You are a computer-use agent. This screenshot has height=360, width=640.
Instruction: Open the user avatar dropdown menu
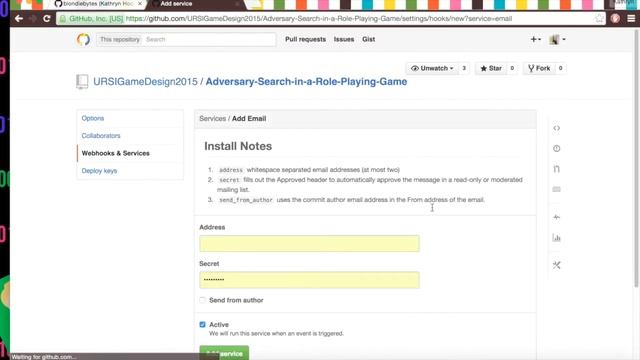pyautogui.click(x=557, y=40)
